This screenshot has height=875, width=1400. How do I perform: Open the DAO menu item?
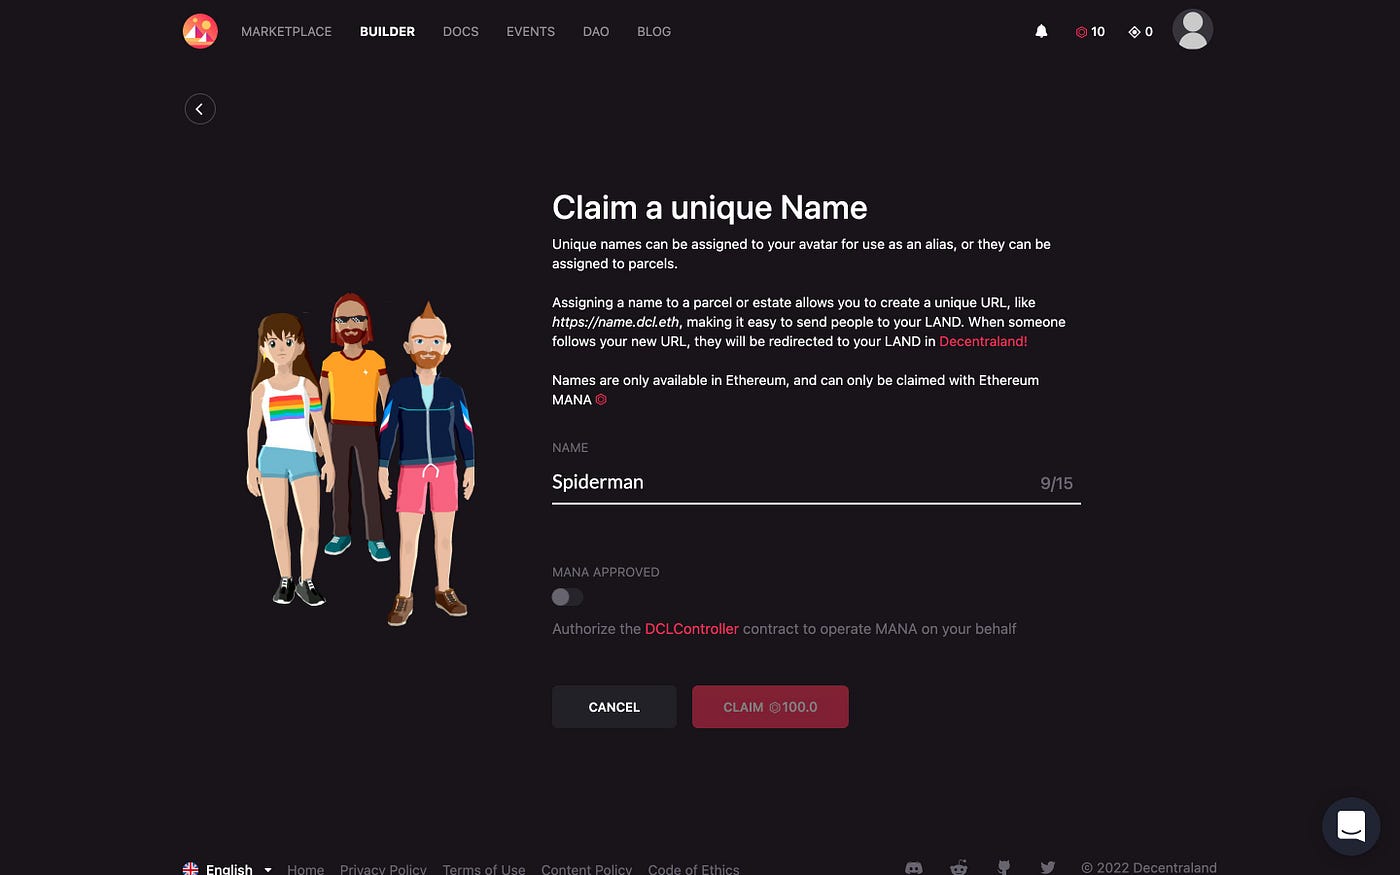(x=596, y=31)
